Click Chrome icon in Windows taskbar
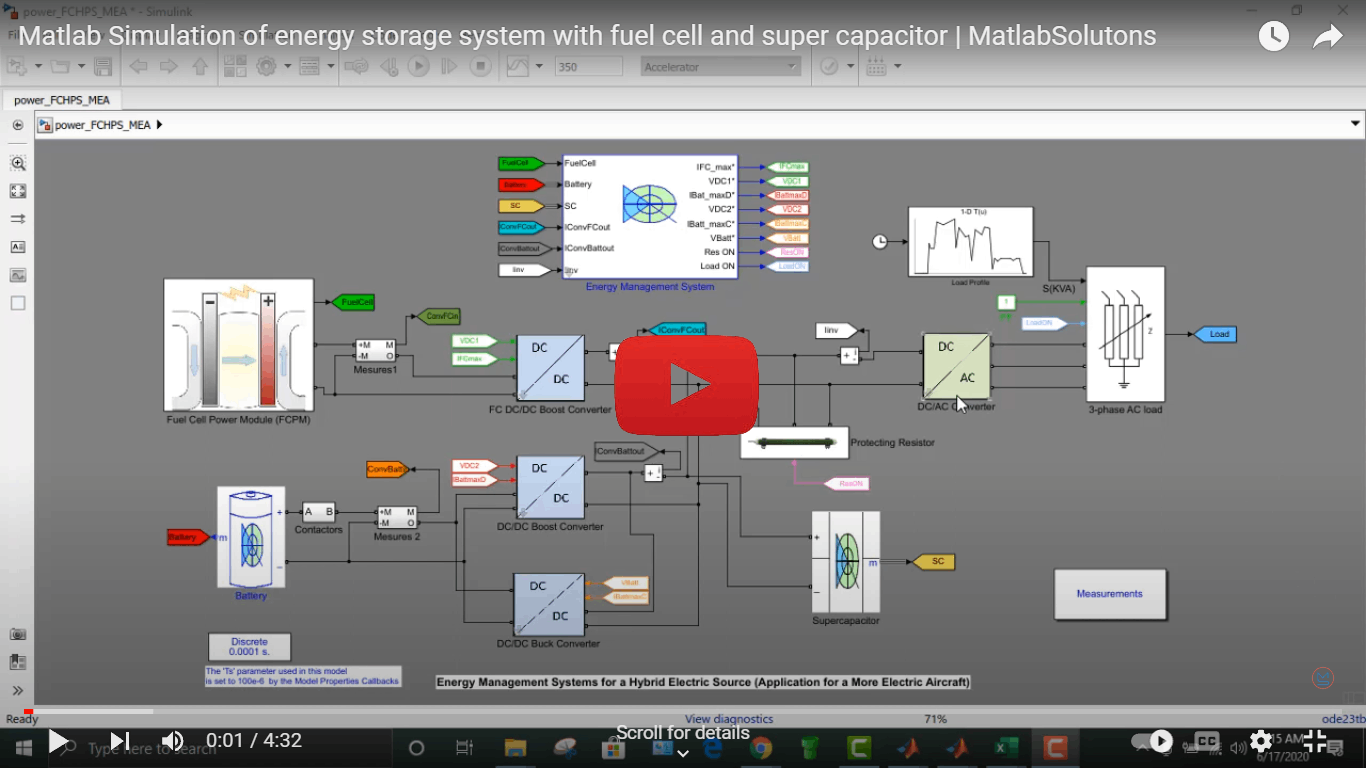The image size is (1366, 768). coord(760,747)
